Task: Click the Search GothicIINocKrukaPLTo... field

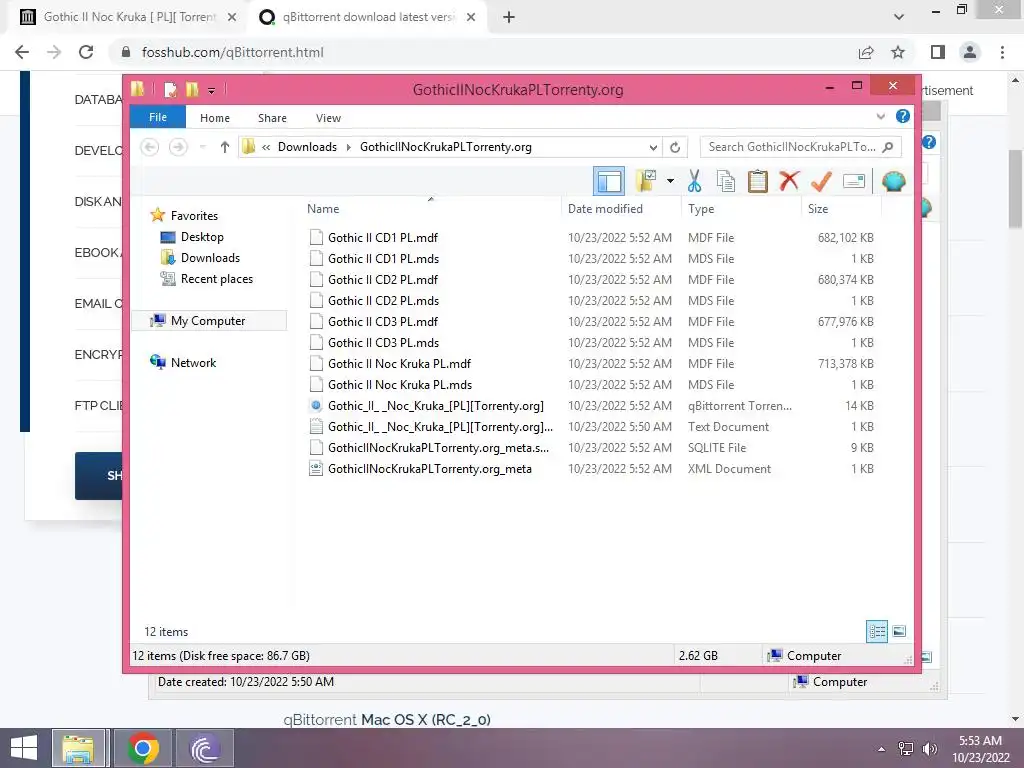Action: pyautogui.click(x=800, y=147)
